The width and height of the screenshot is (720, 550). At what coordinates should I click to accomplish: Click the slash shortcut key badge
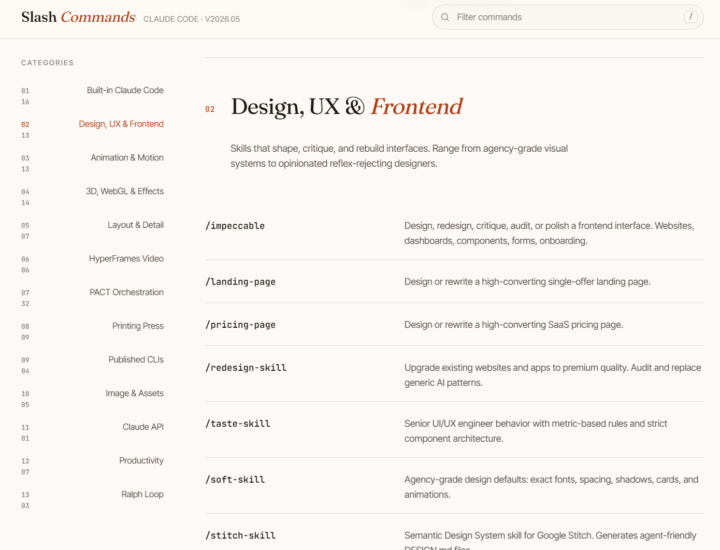coord(691,17)
